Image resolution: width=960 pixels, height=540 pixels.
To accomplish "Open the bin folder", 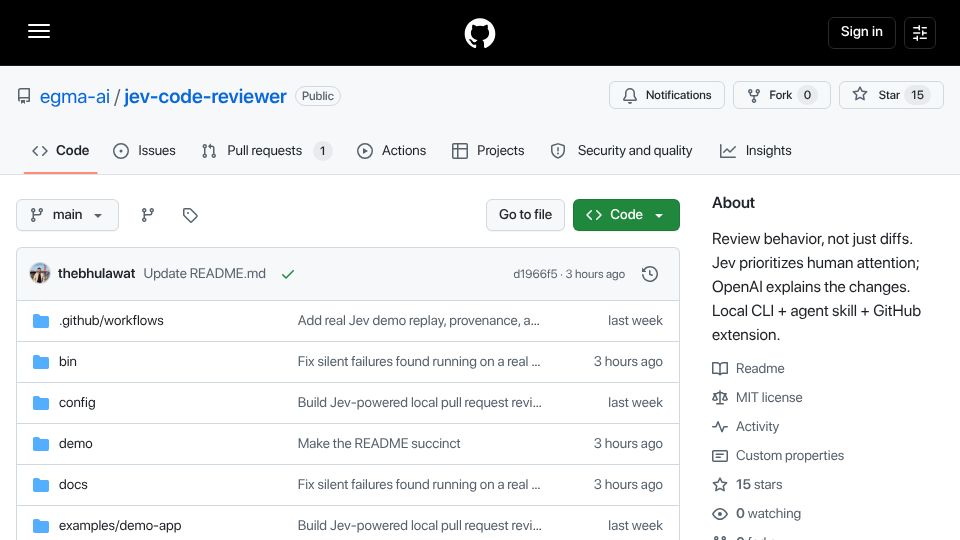I will [x=68, y=362].
